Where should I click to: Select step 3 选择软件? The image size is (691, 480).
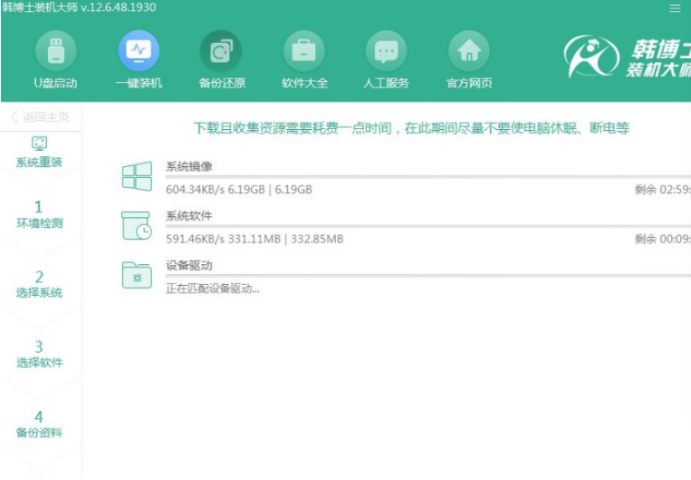tap(40, 353)
